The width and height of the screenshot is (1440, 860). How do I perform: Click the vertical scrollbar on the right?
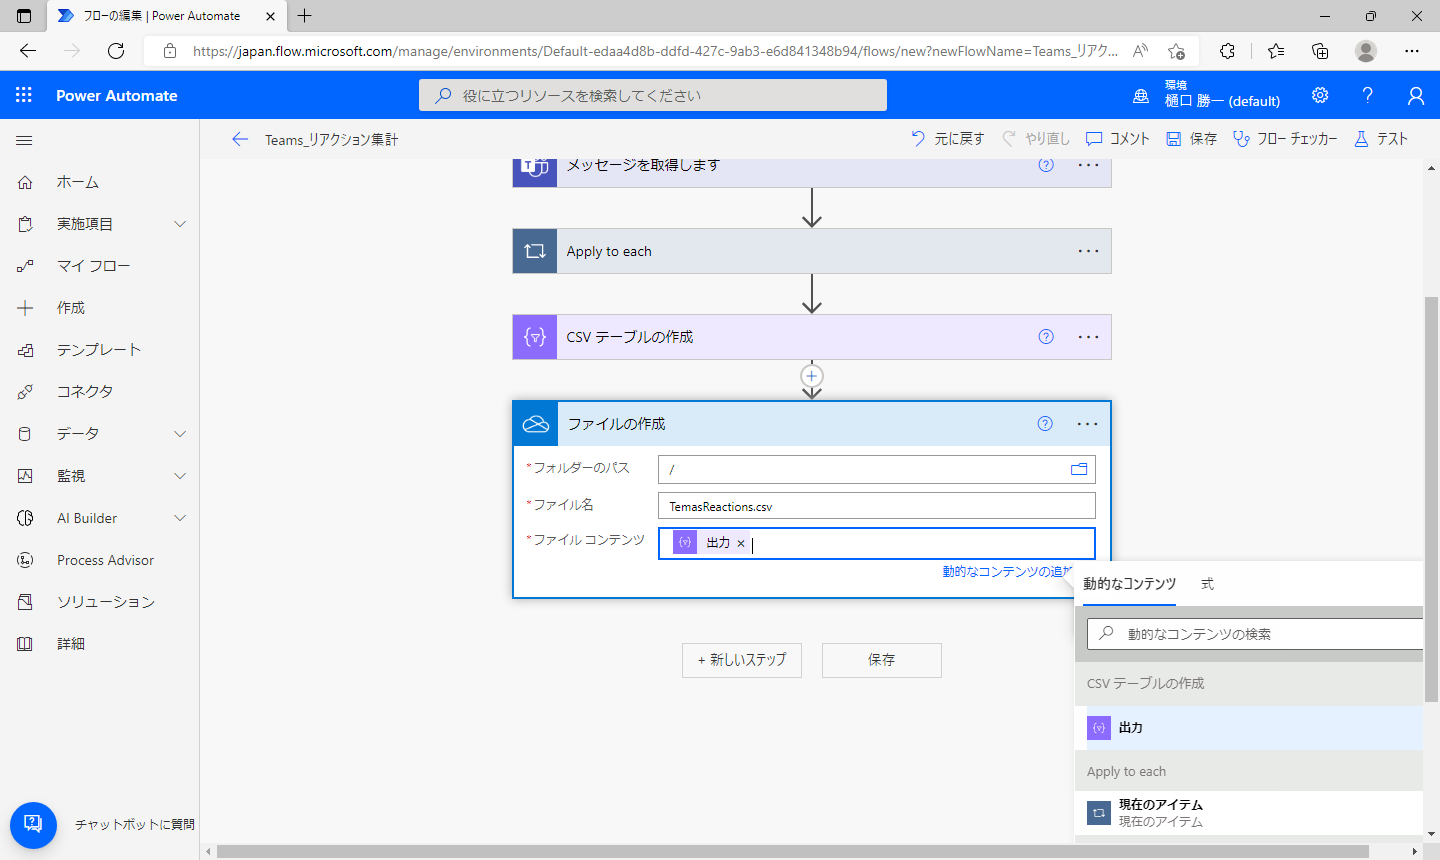pyautogui.click(x=1431, y=500)
